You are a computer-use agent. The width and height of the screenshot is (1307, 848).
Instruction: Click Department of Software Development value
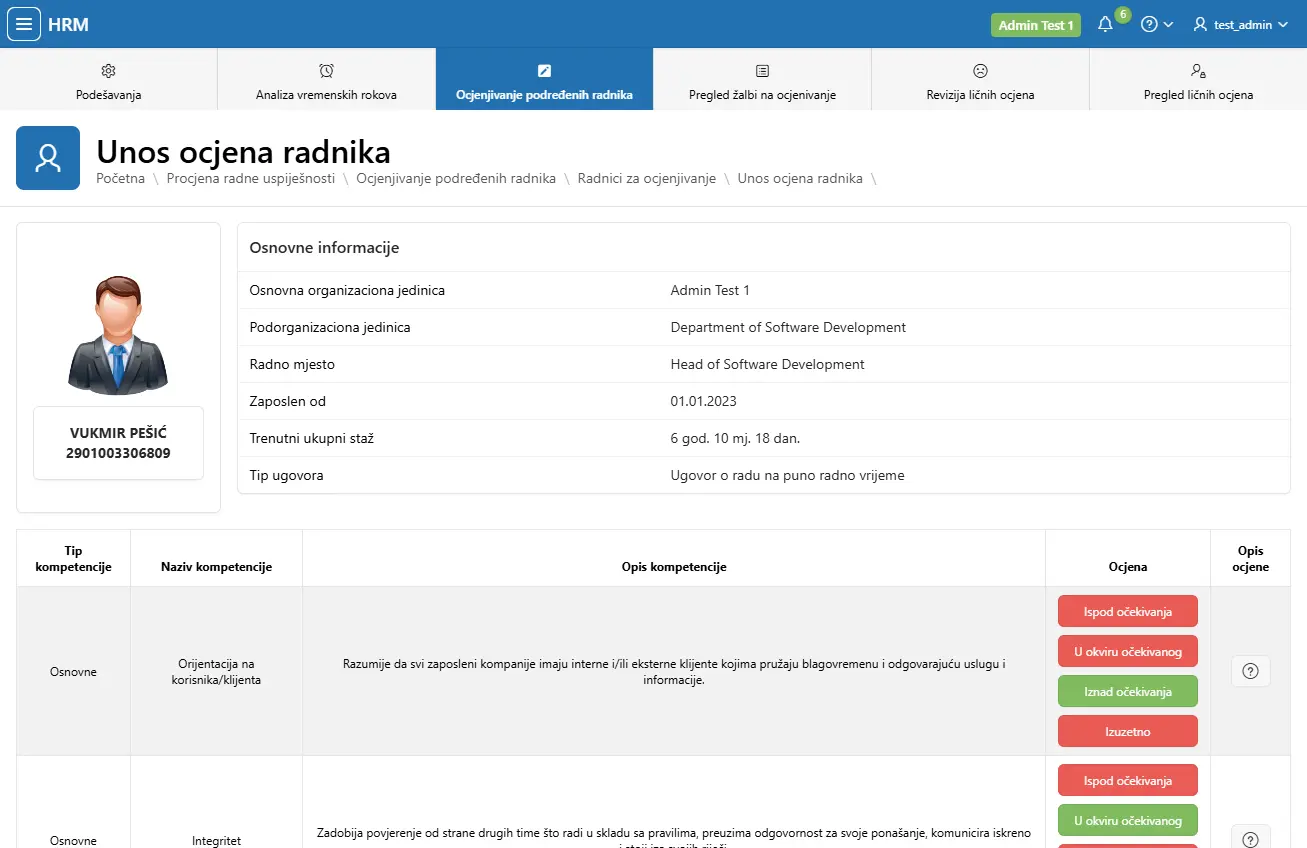pyautogui.click(x=788, y=327)
